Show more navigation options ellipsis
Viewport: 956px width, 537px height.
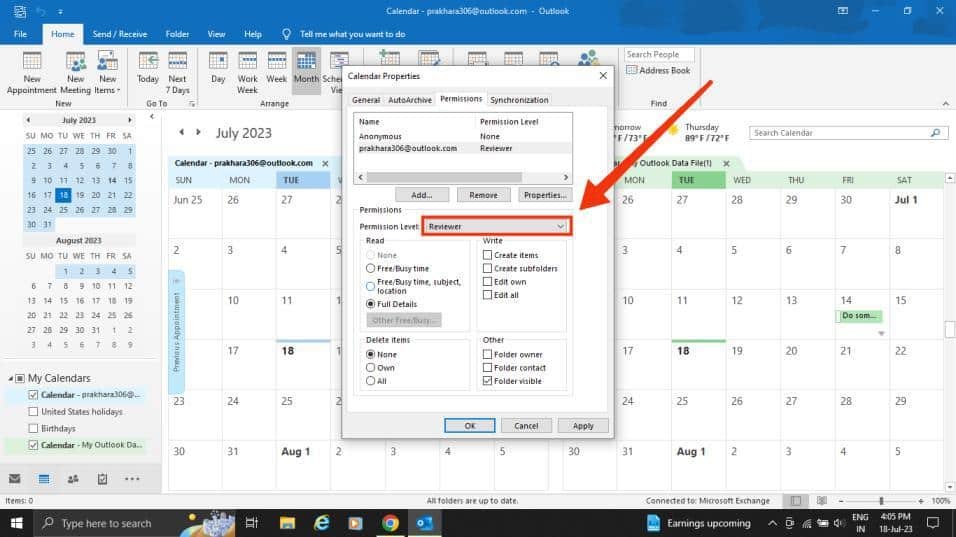pyautogui.click(x=132, y=479)
